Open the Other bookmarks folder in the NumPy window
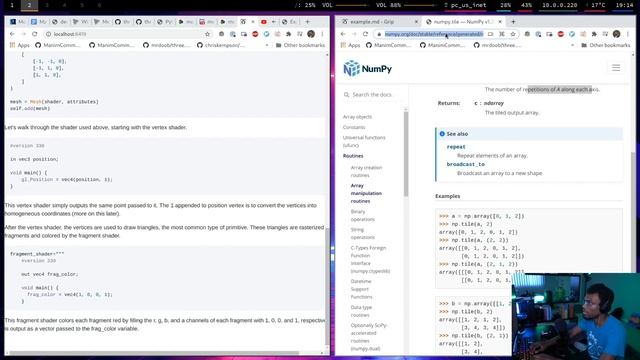This screenshot has width=640, height=360. (x=606, y=45)
